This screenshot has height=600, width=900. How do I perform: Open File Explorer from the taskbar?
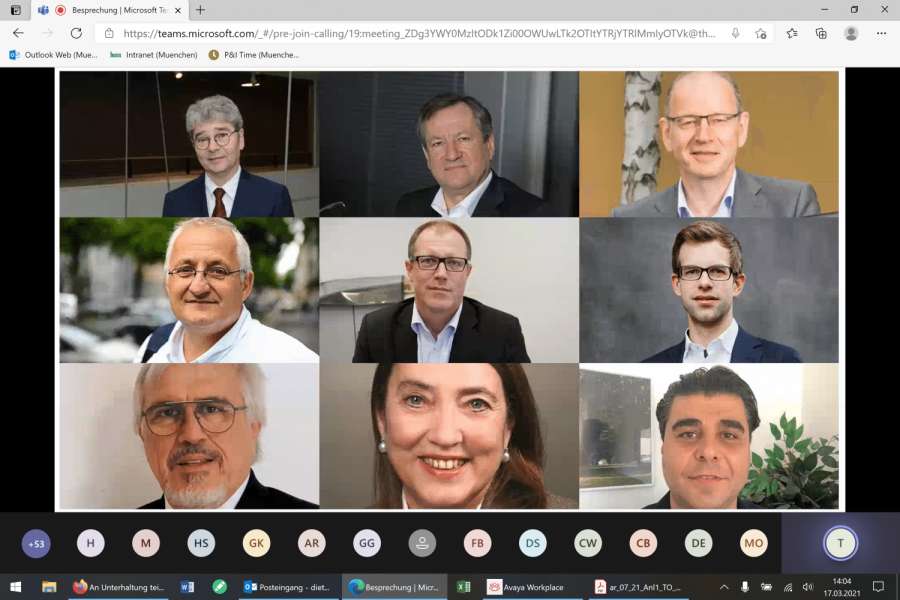[49, 587]
